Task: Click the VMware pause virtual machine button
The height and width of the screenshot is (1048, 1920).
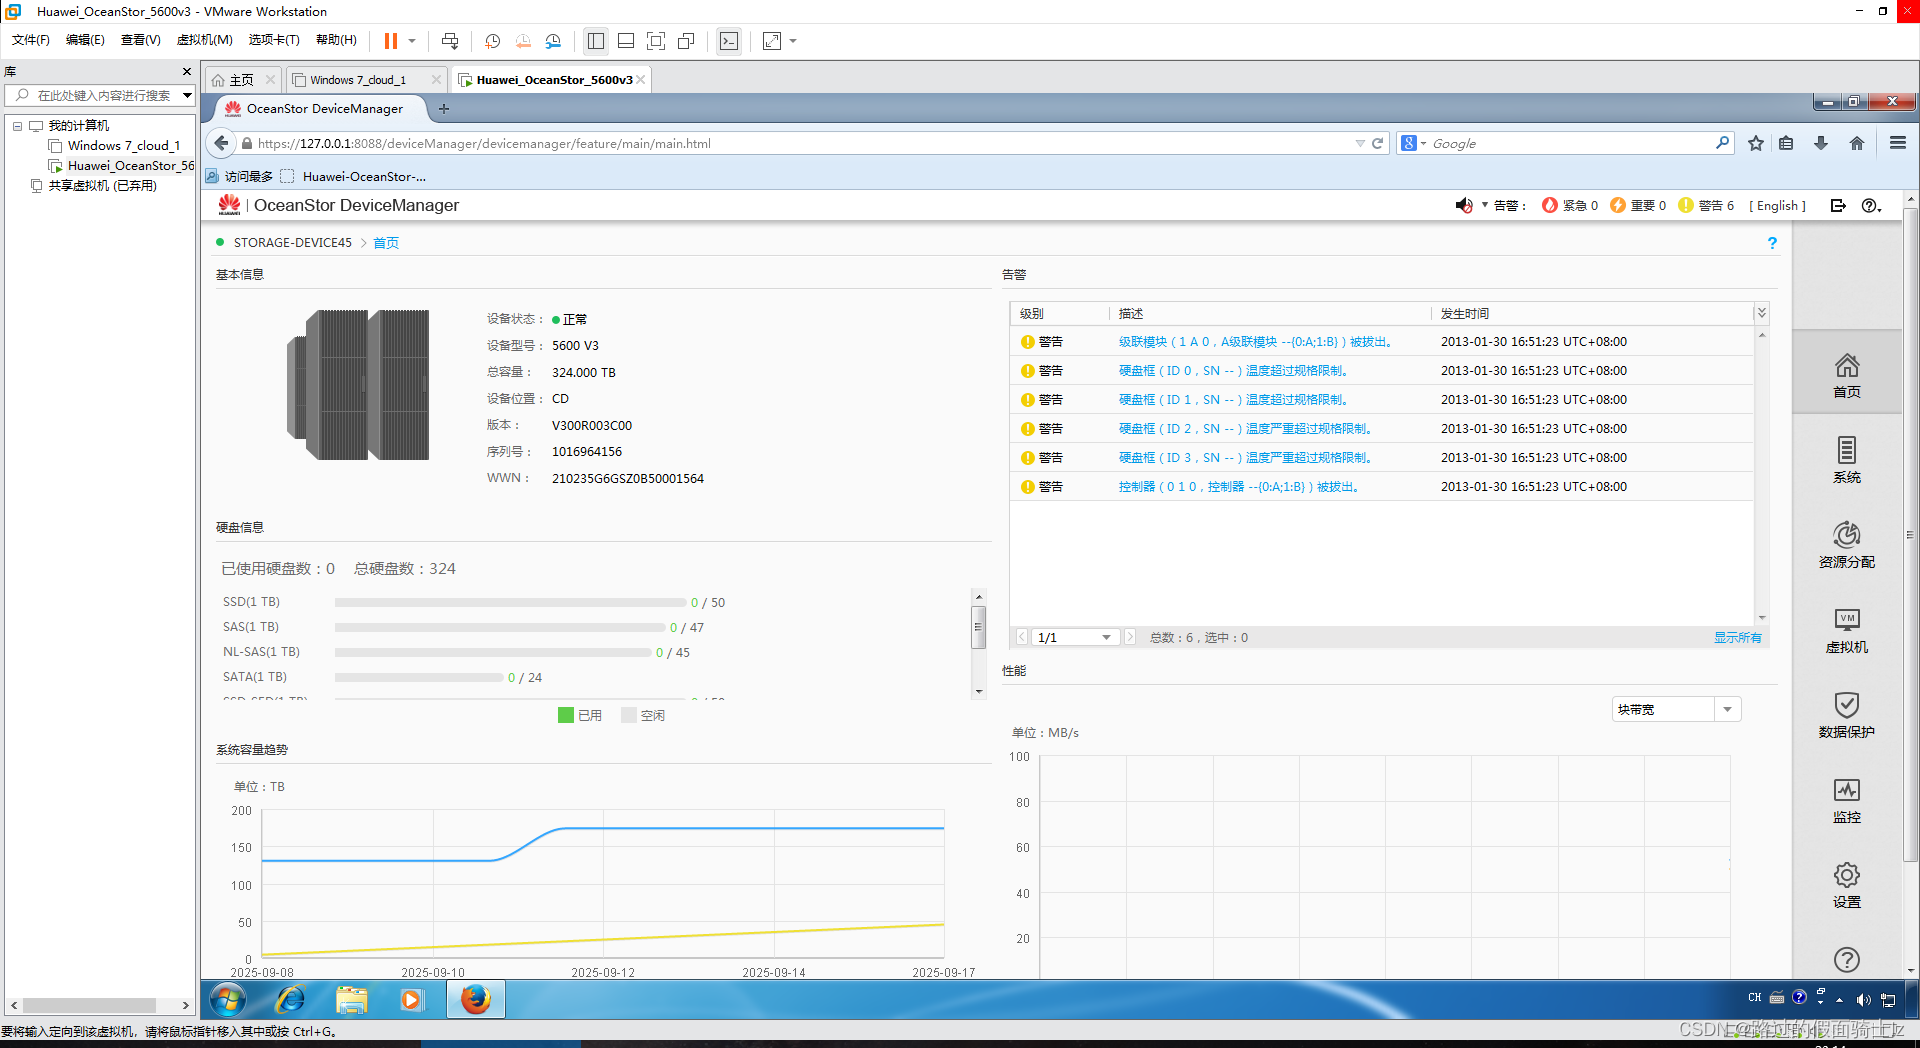Action: [391, 41]
